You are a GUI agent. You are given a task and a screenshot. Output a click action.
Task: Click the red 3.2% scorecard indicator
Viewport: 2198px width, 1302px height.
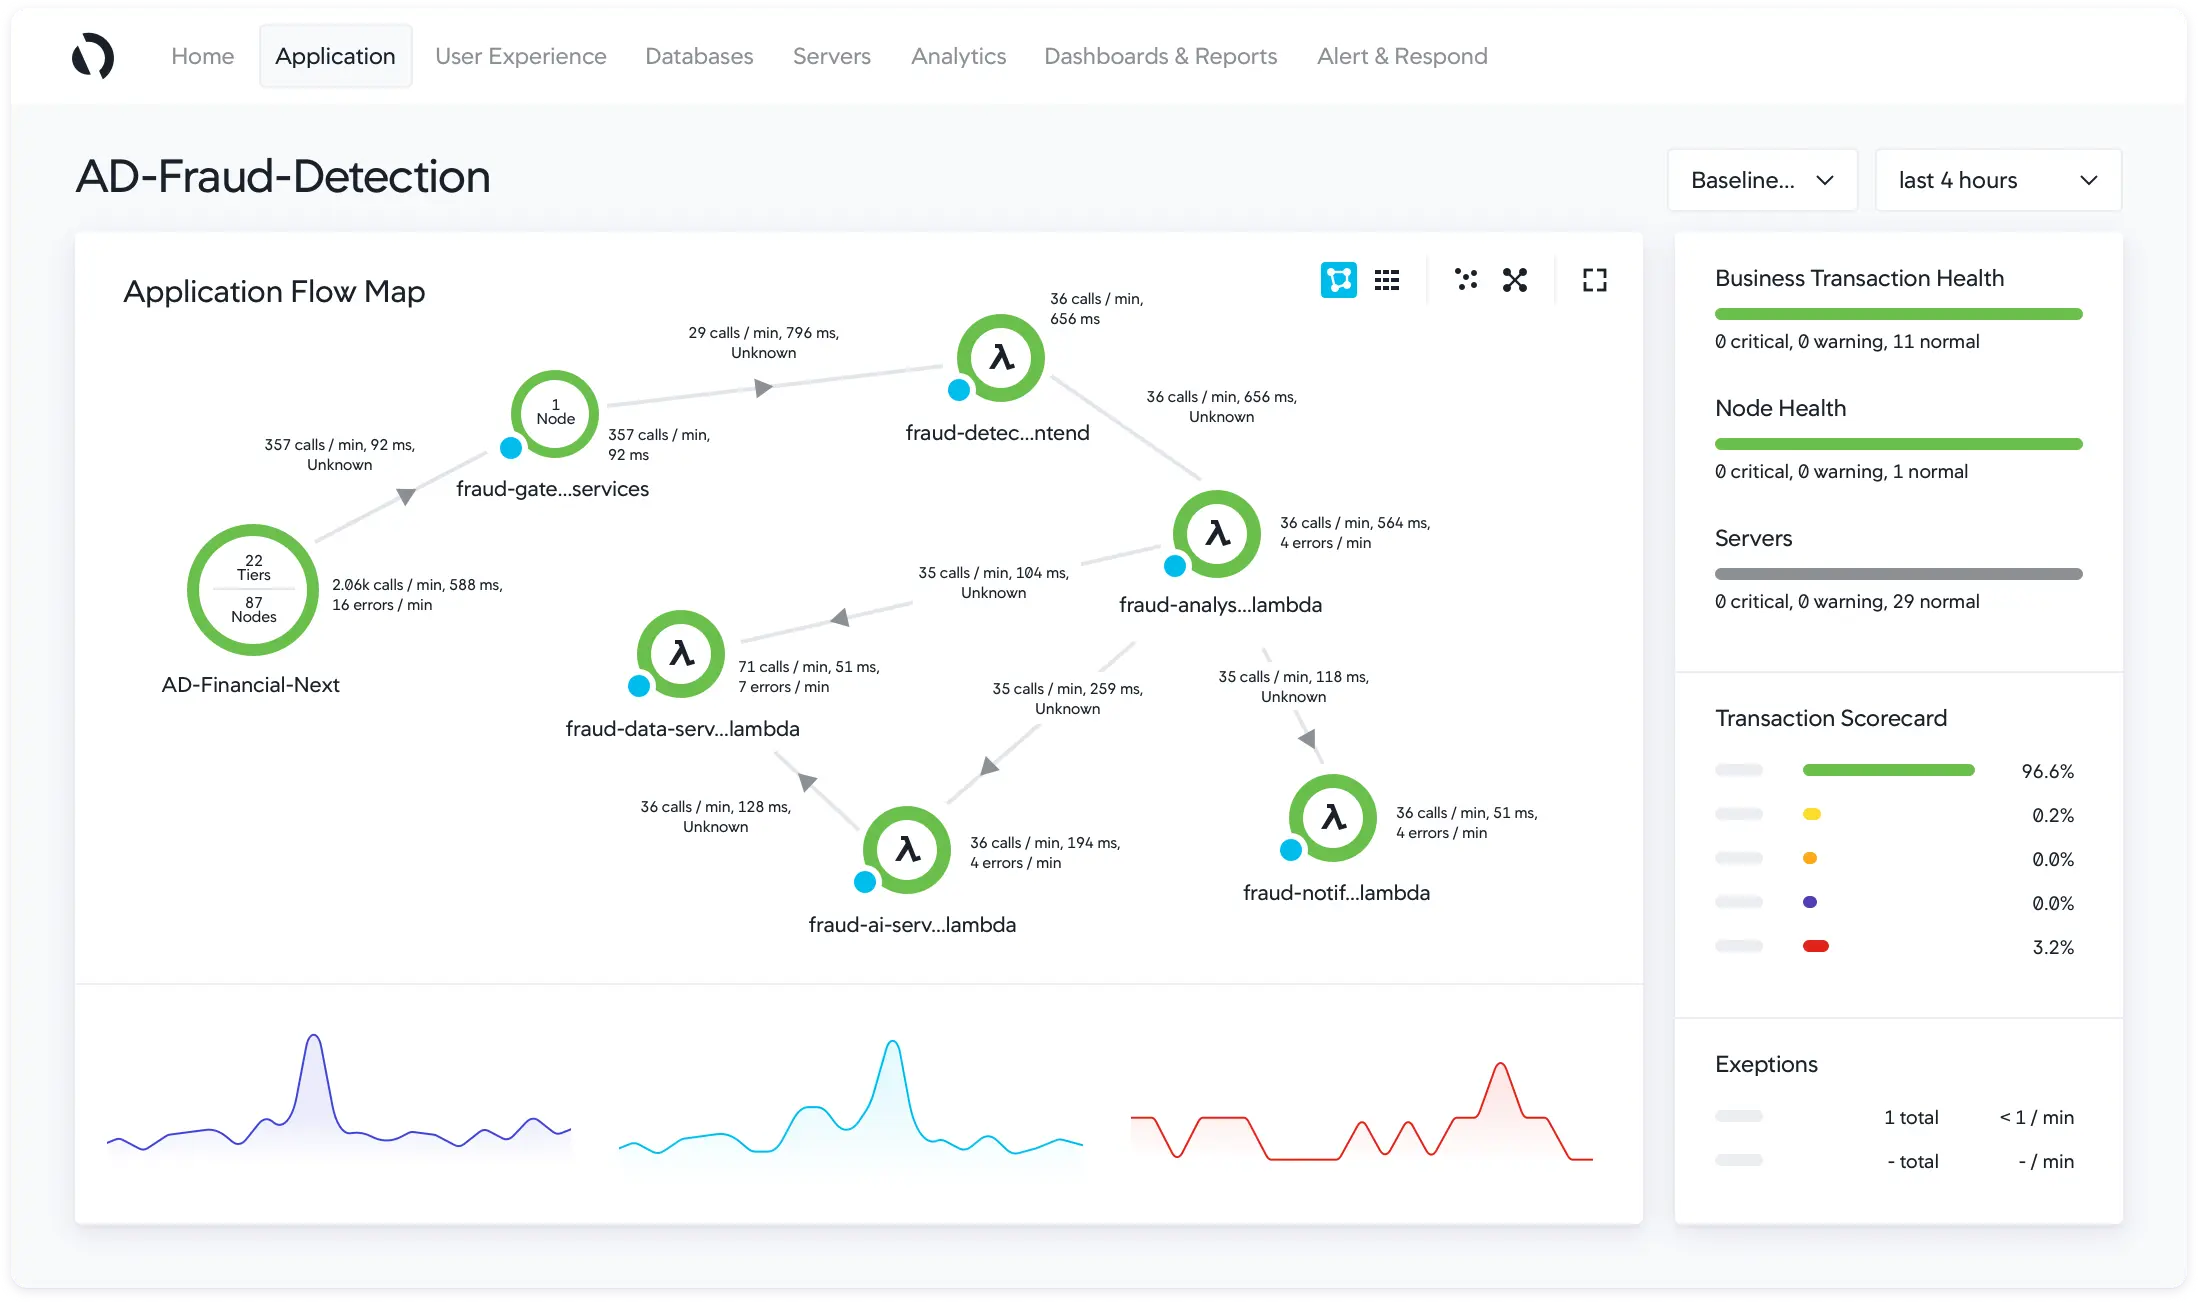click(x=1815, y=946)
